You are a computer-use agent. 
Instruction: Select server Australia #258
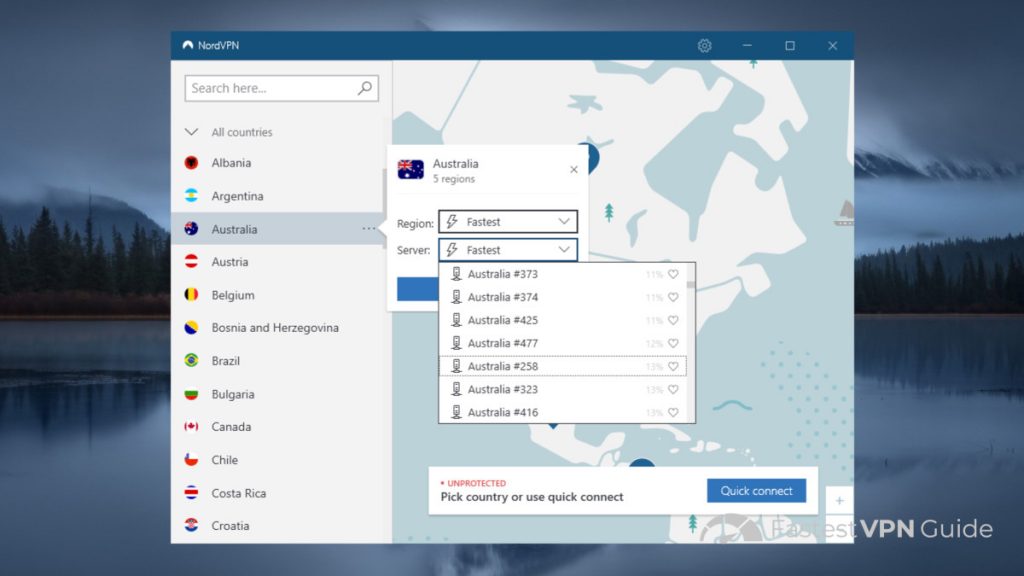[x=563, y=366]
